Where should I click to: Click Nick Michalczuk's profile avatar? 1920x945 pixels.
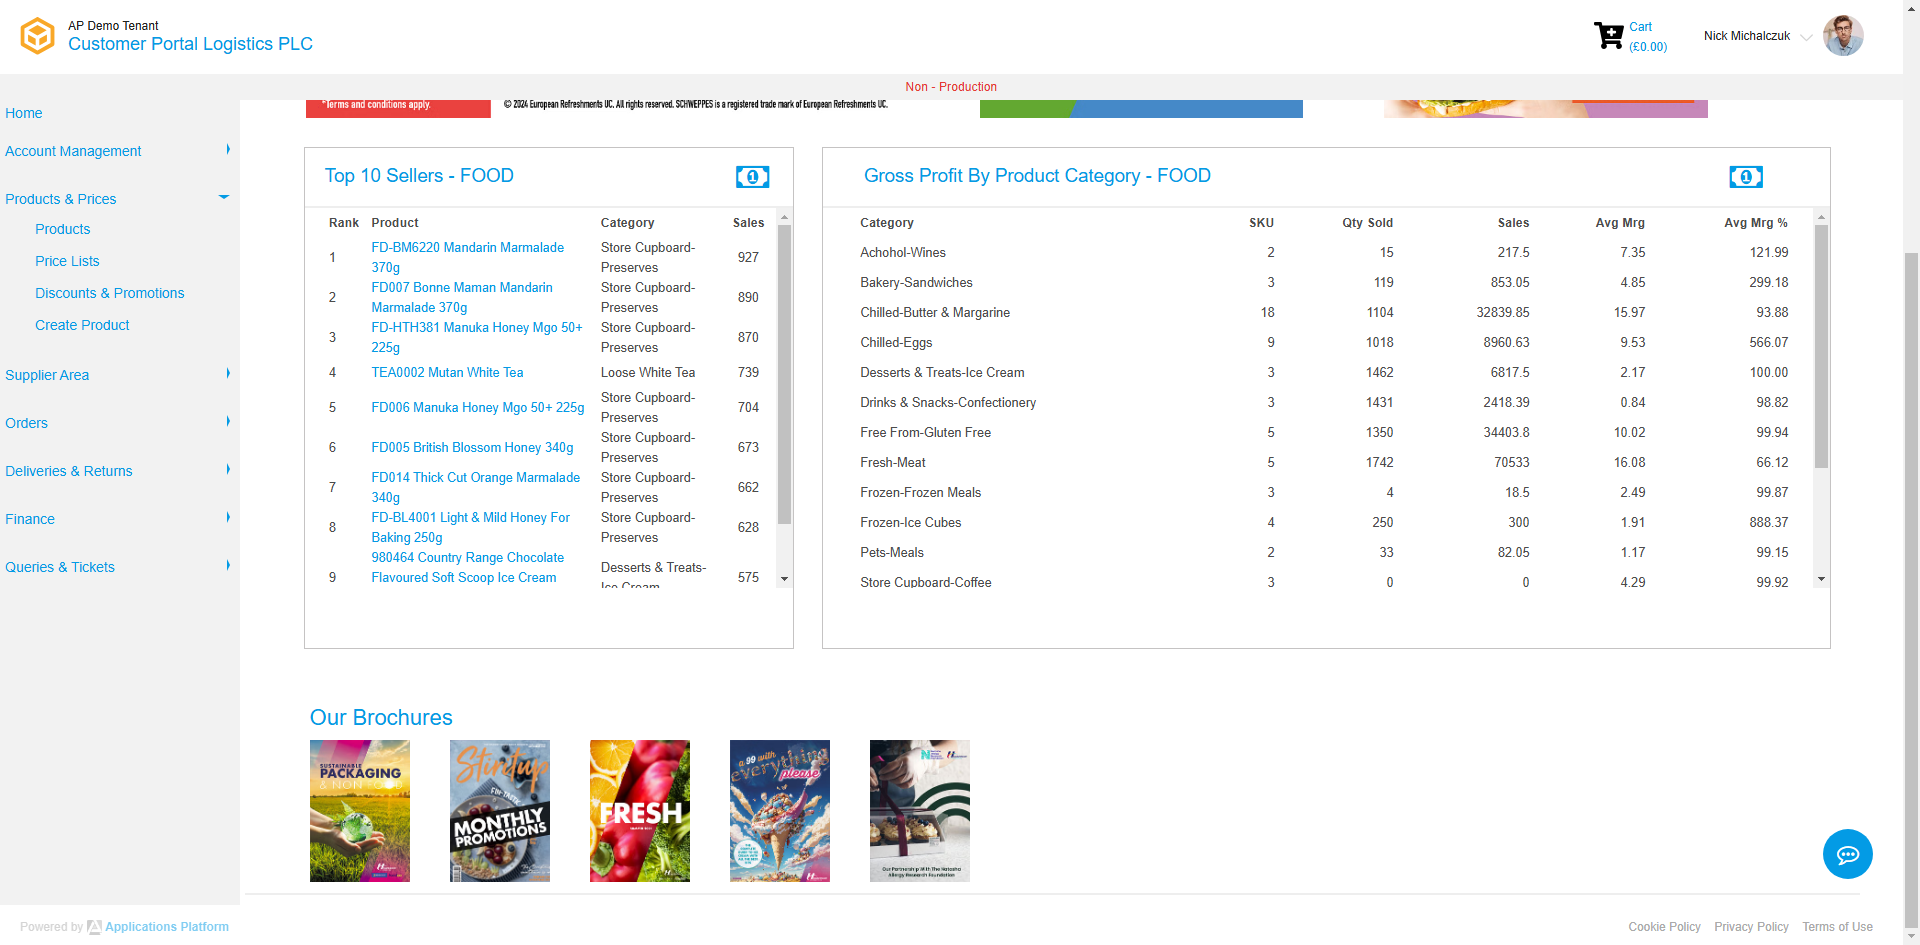1842,36
